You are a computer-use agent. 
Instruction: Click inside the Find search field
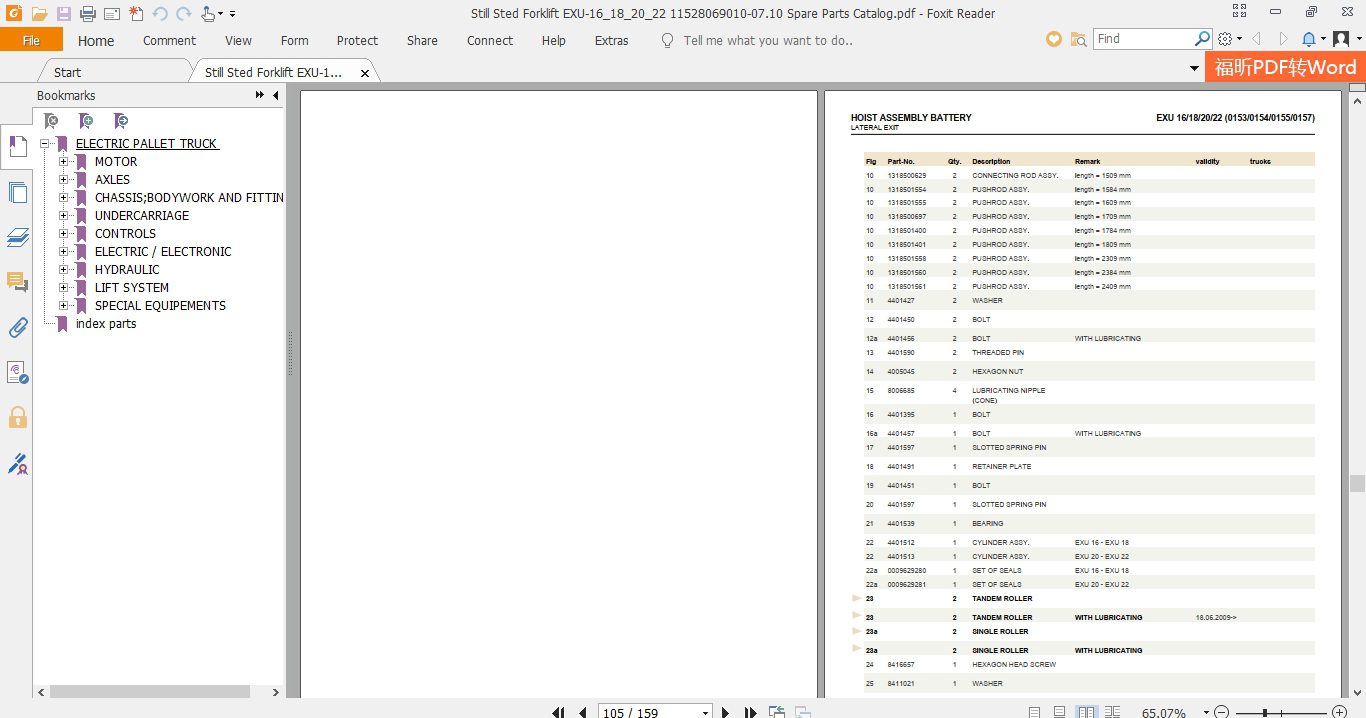click(x=1143, y=39)
